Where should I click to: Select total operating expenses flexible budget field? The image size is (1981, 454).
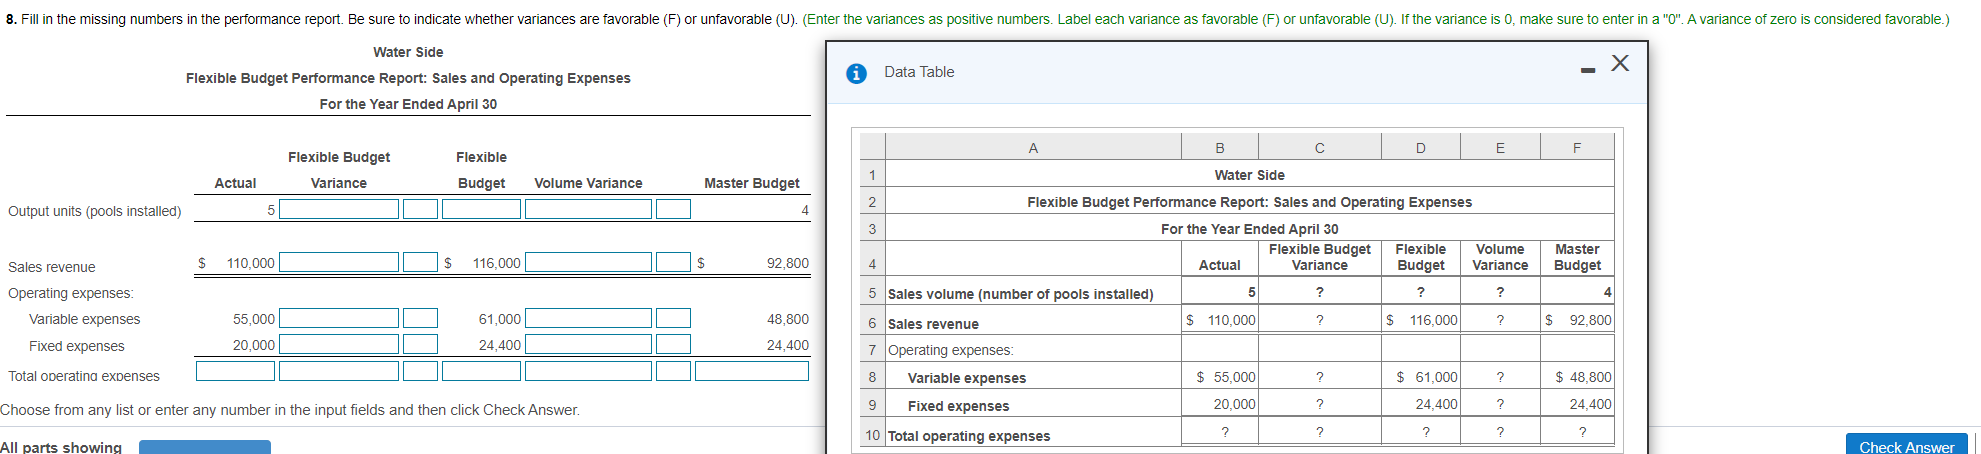(481, 371)
